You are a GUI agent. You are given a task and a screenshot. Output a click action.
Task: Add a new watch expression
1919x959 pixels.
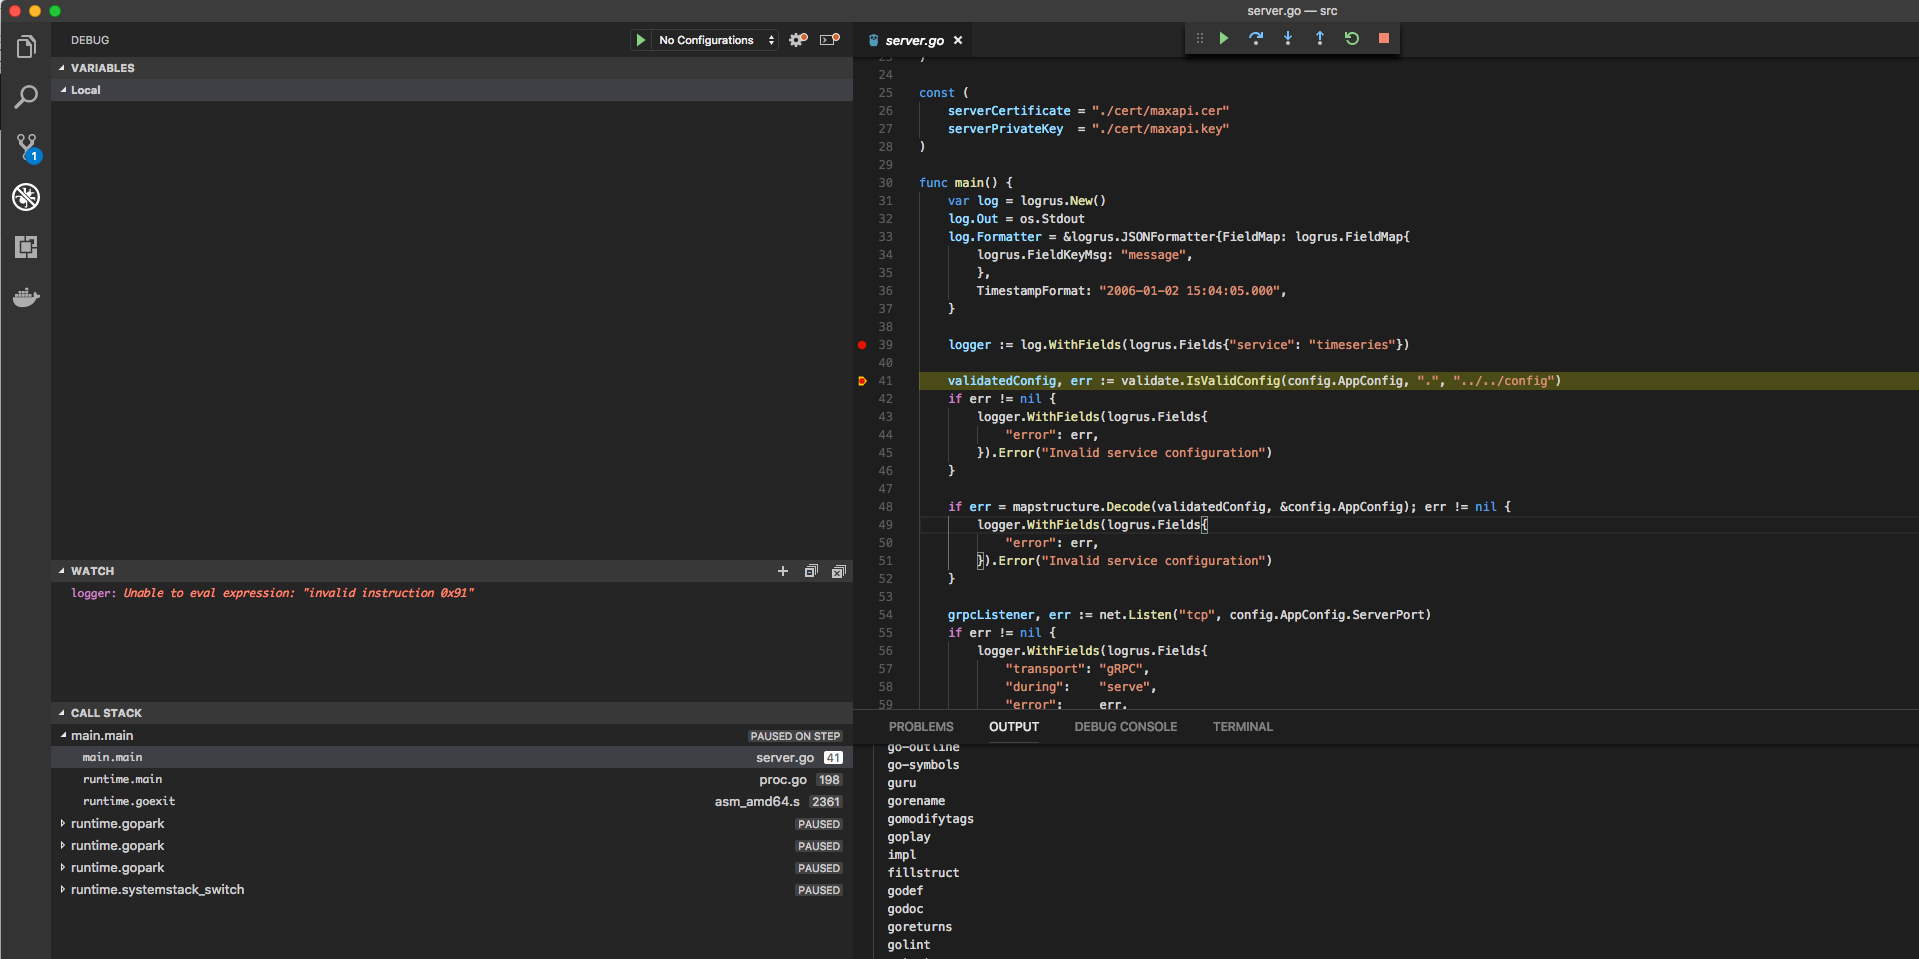tap(783, 571)
